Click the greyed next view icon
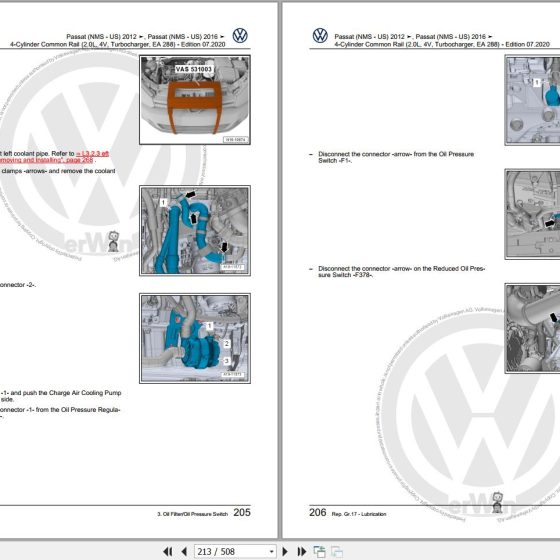Image resolution: width=560 pixels, height=560 pixels. (337, 551)
